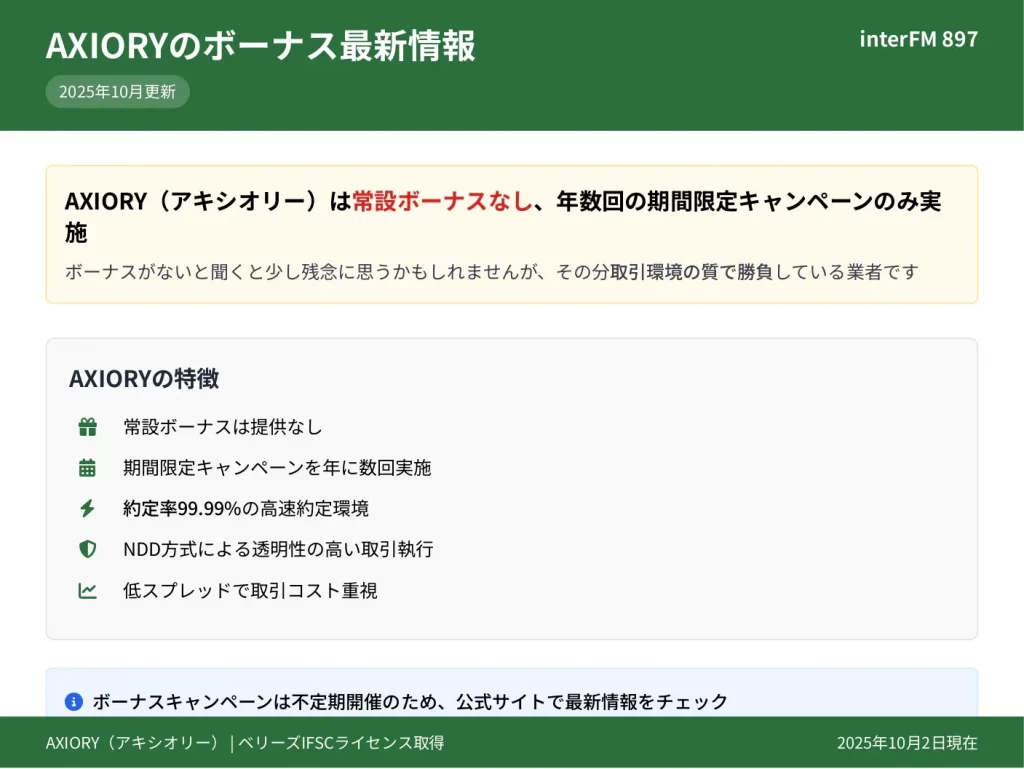
Task: Select the lightning bolt icon for 高速約定環境
Action: [88, 509]
